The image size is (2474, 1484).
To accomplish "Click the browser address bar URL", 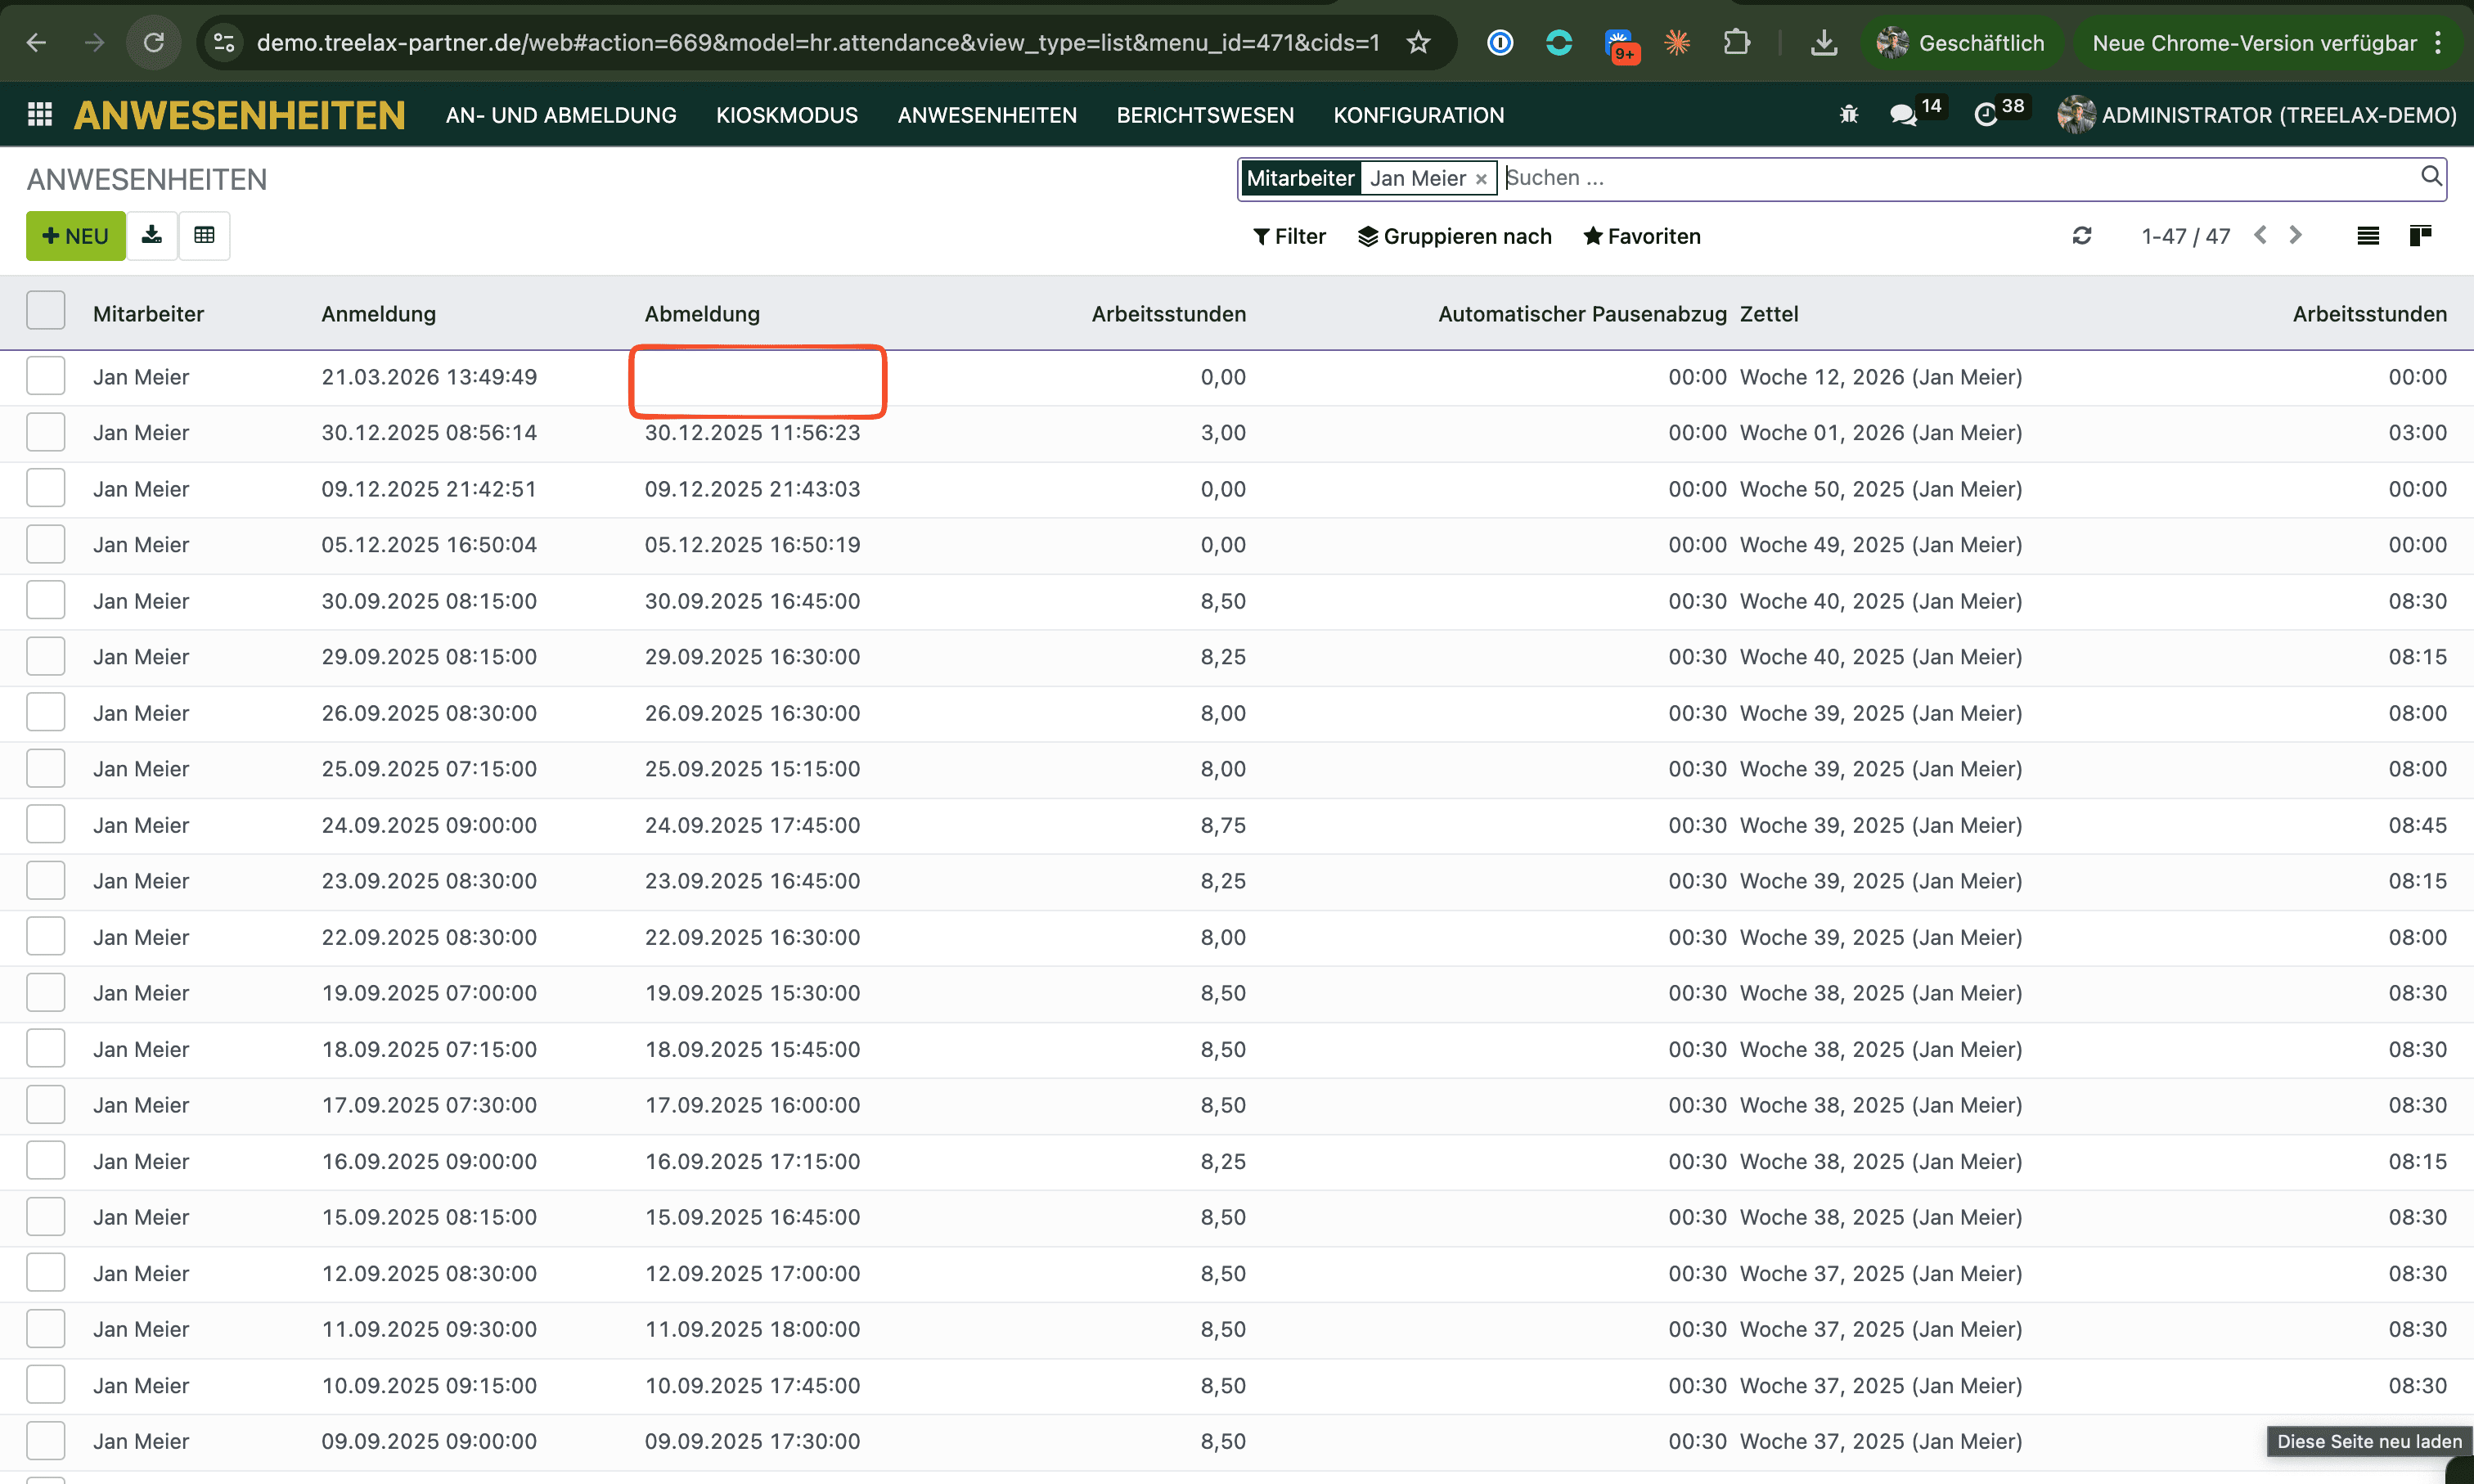I will coord(817,43).
